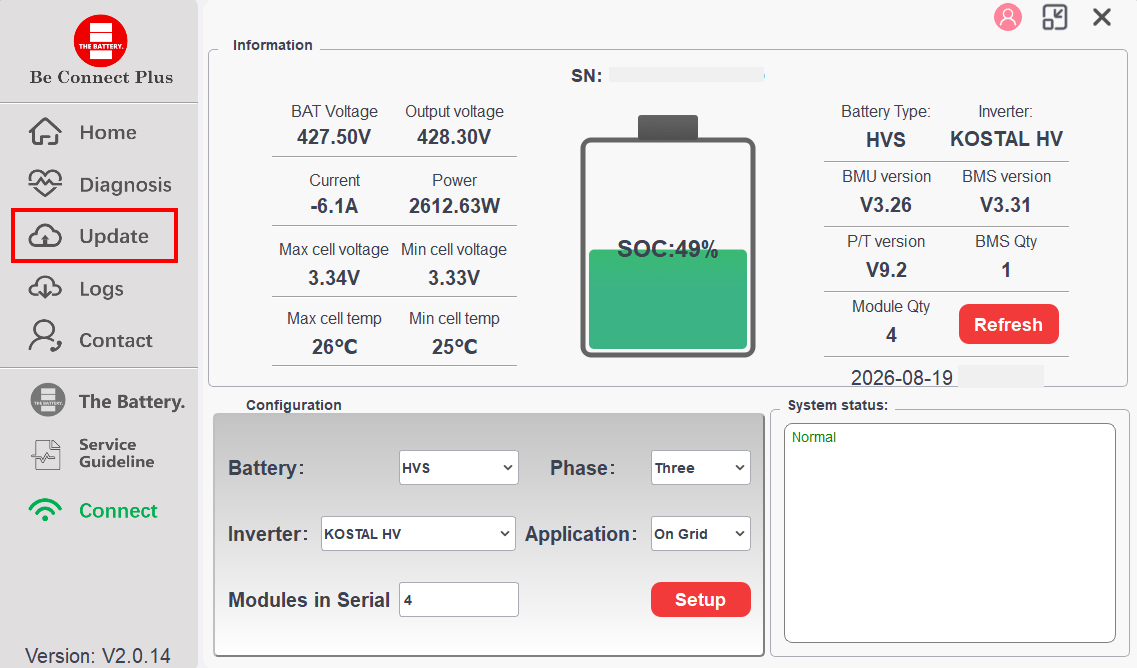Click the green Connect wifi icon

click(45, 510)
